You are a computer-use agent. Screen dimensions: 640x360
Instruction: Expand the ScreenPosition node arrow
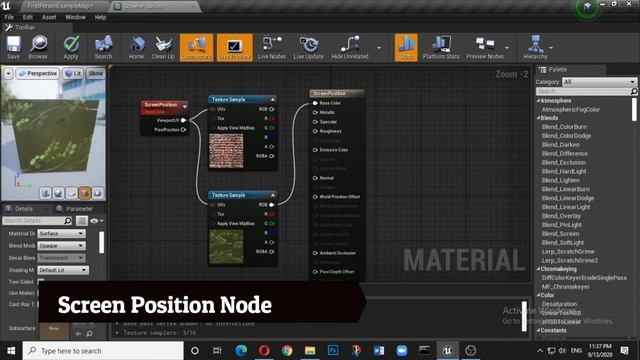[185, 107]
